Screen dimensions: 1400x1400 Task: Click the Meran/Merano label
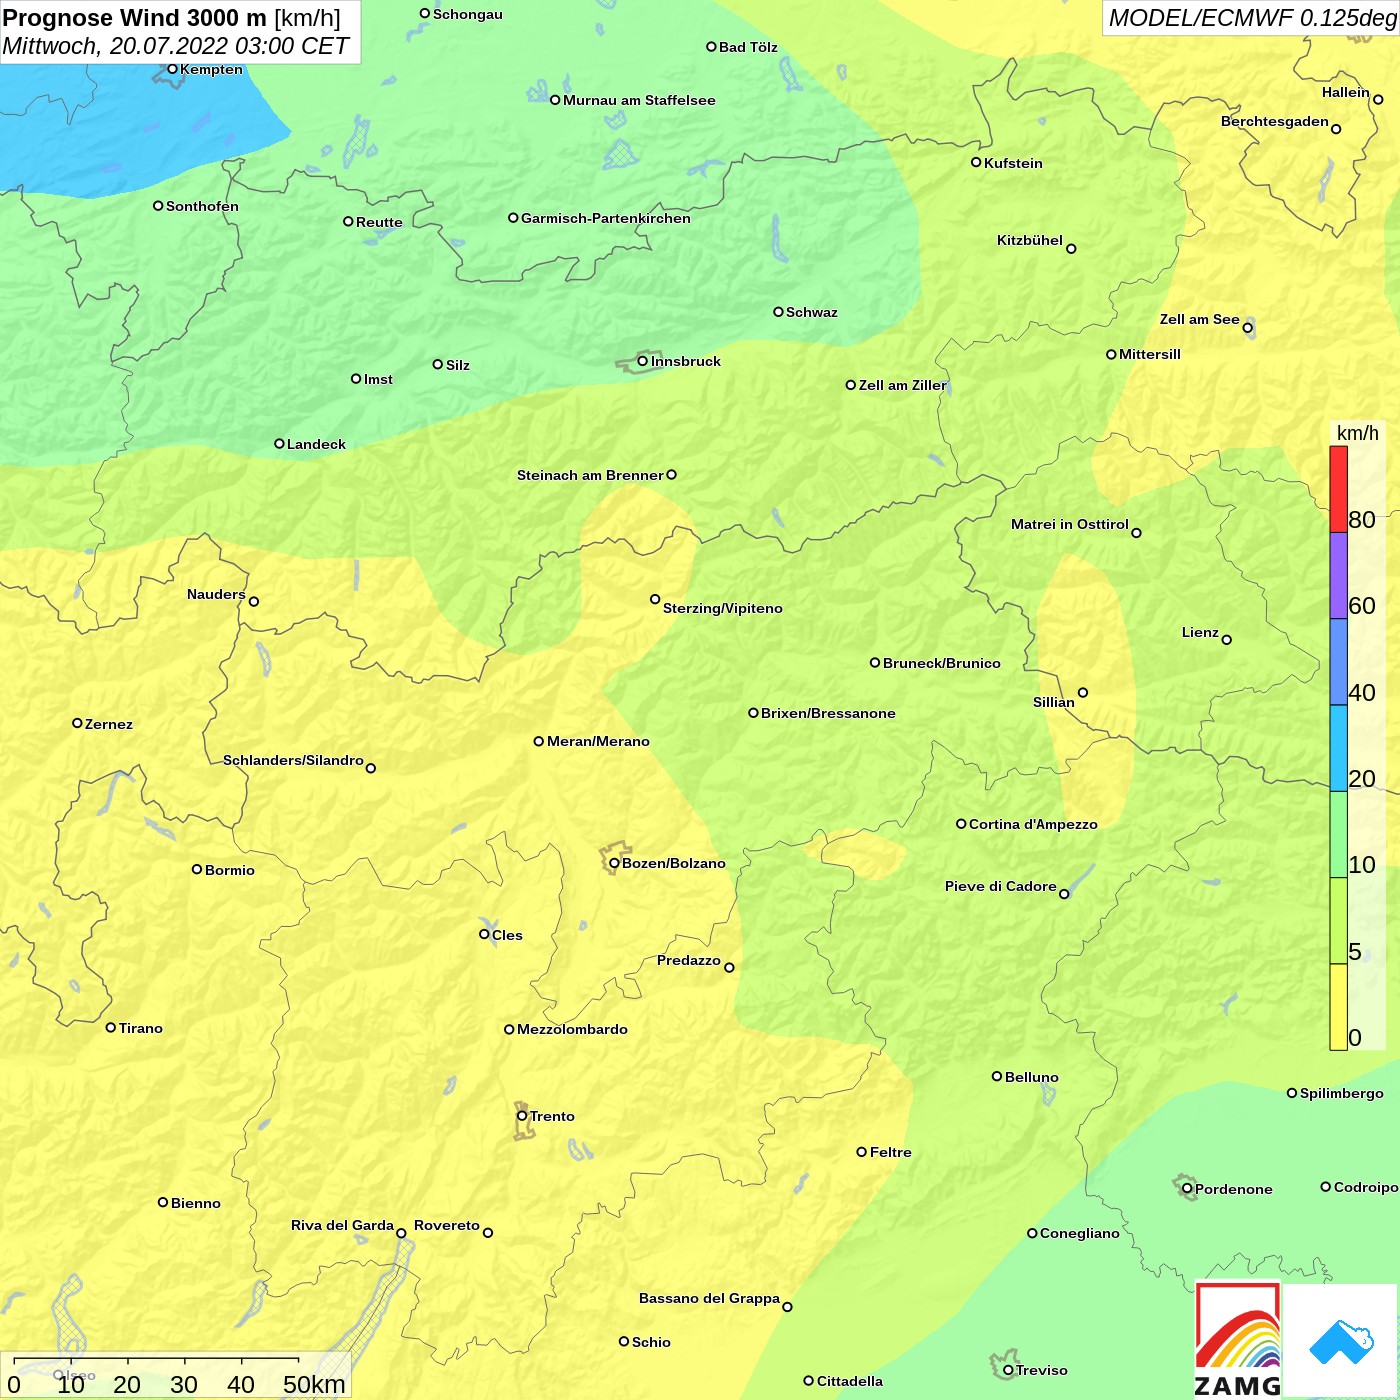click(x=598, y=741)
